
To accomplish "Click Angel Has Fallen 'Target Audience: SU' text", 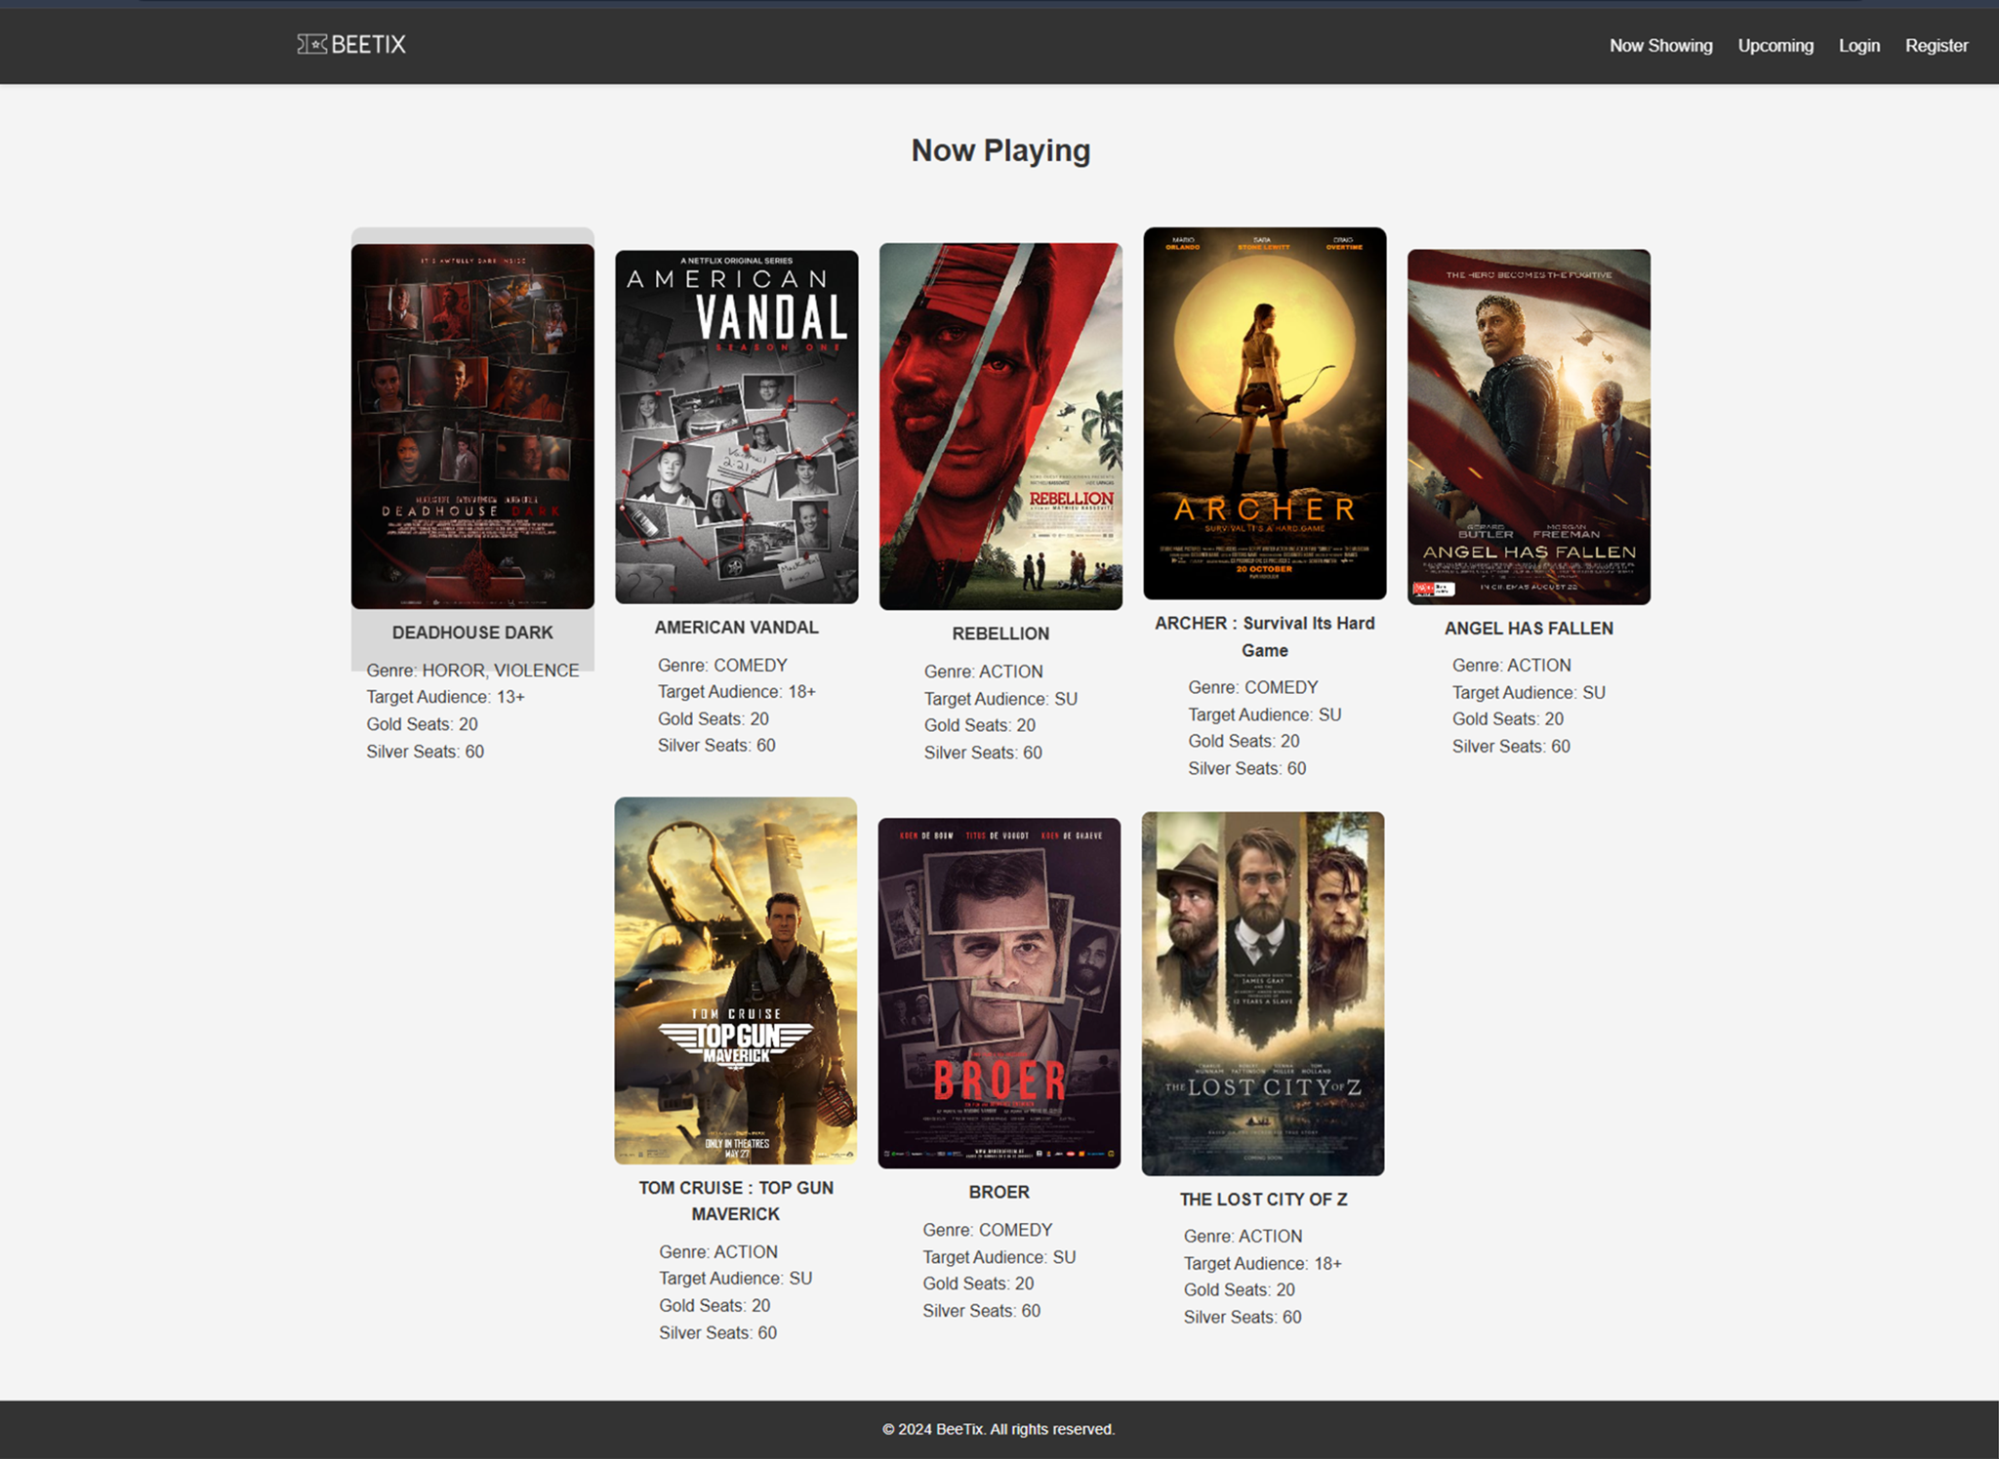I will (1528, 693).
